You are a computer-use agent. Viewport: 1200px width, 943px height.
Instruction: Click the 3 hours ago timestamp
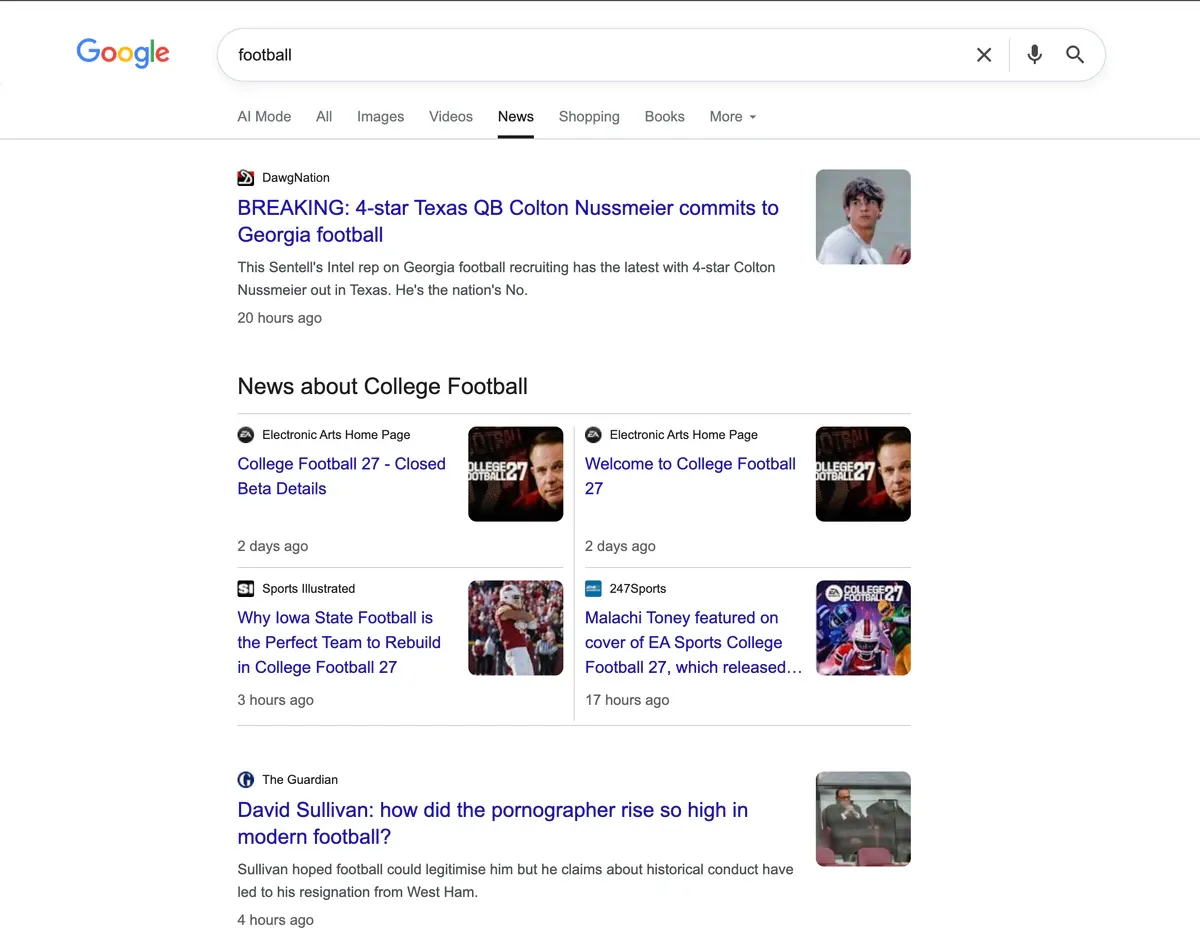(276, 700)
